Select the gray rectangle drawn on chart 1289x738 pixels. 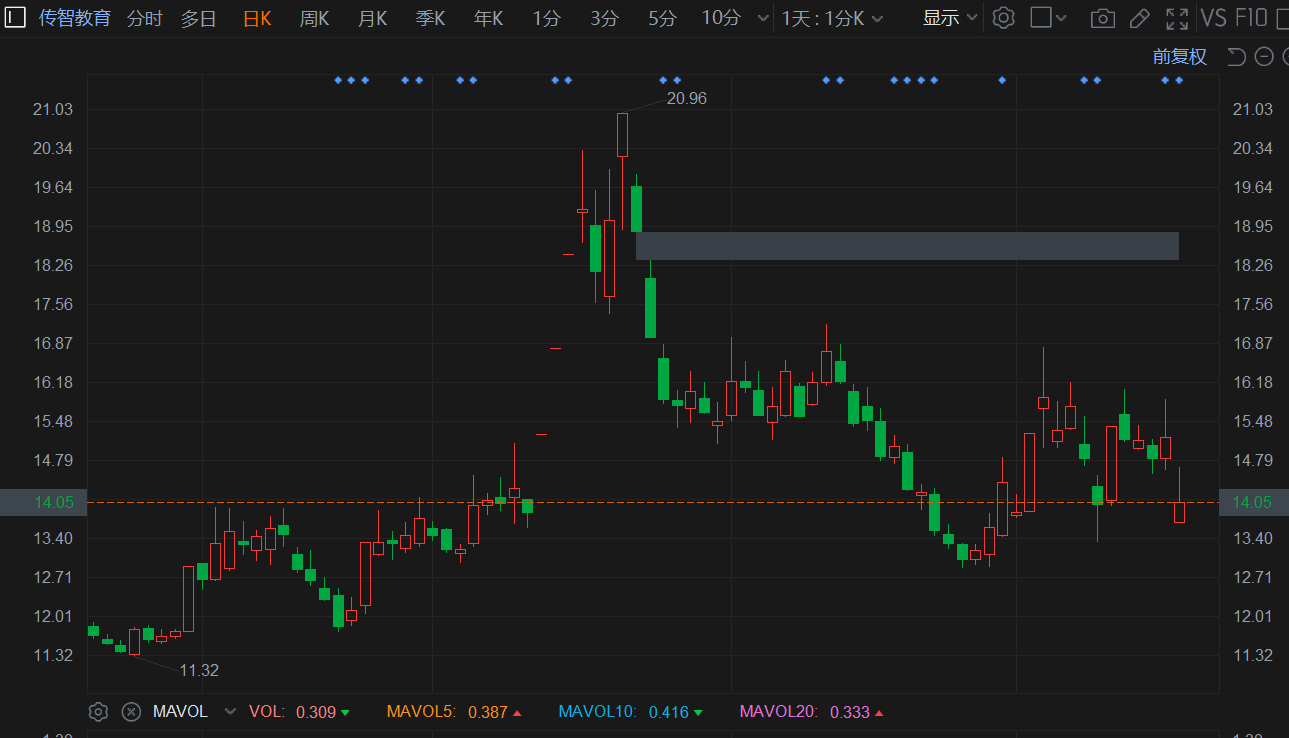click(906, 246)
